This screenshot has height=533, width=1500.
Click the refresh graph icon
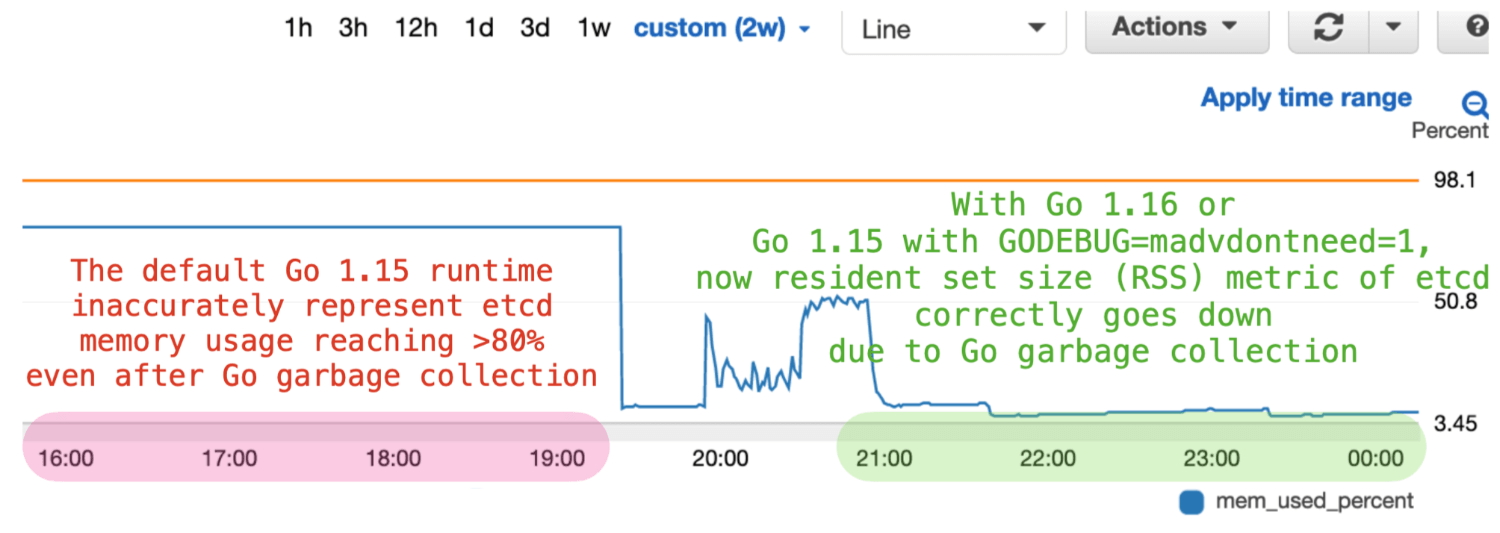pos(1328,28)
